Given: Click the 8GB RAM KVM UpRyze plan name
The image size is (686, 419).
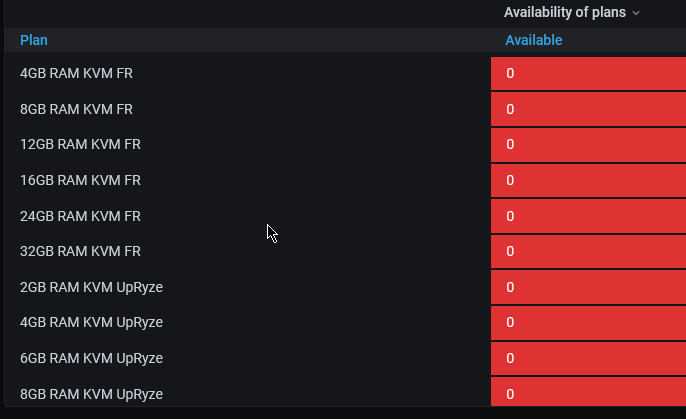Looking at the screenshot, I should pyautogui.click(x=91, y=394).
